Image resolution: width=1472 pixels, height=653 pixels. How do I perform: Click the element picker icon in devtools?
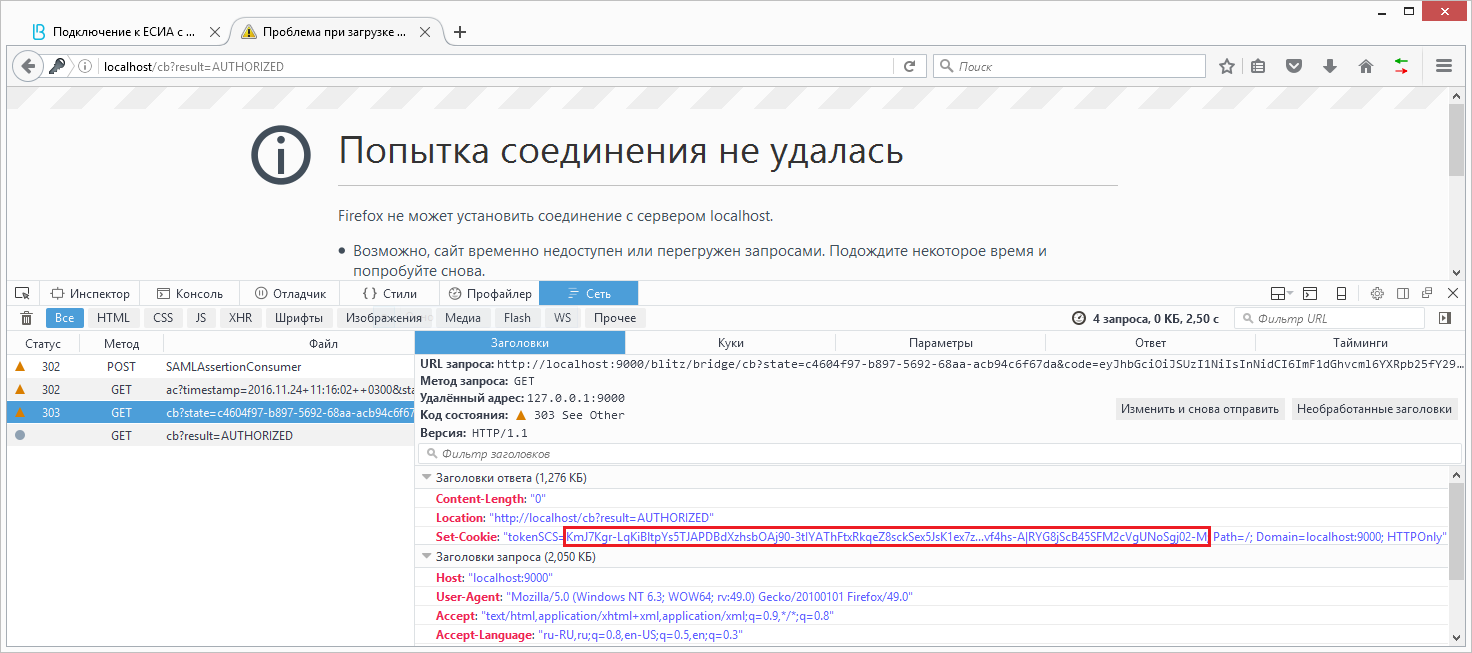(22, 293)
